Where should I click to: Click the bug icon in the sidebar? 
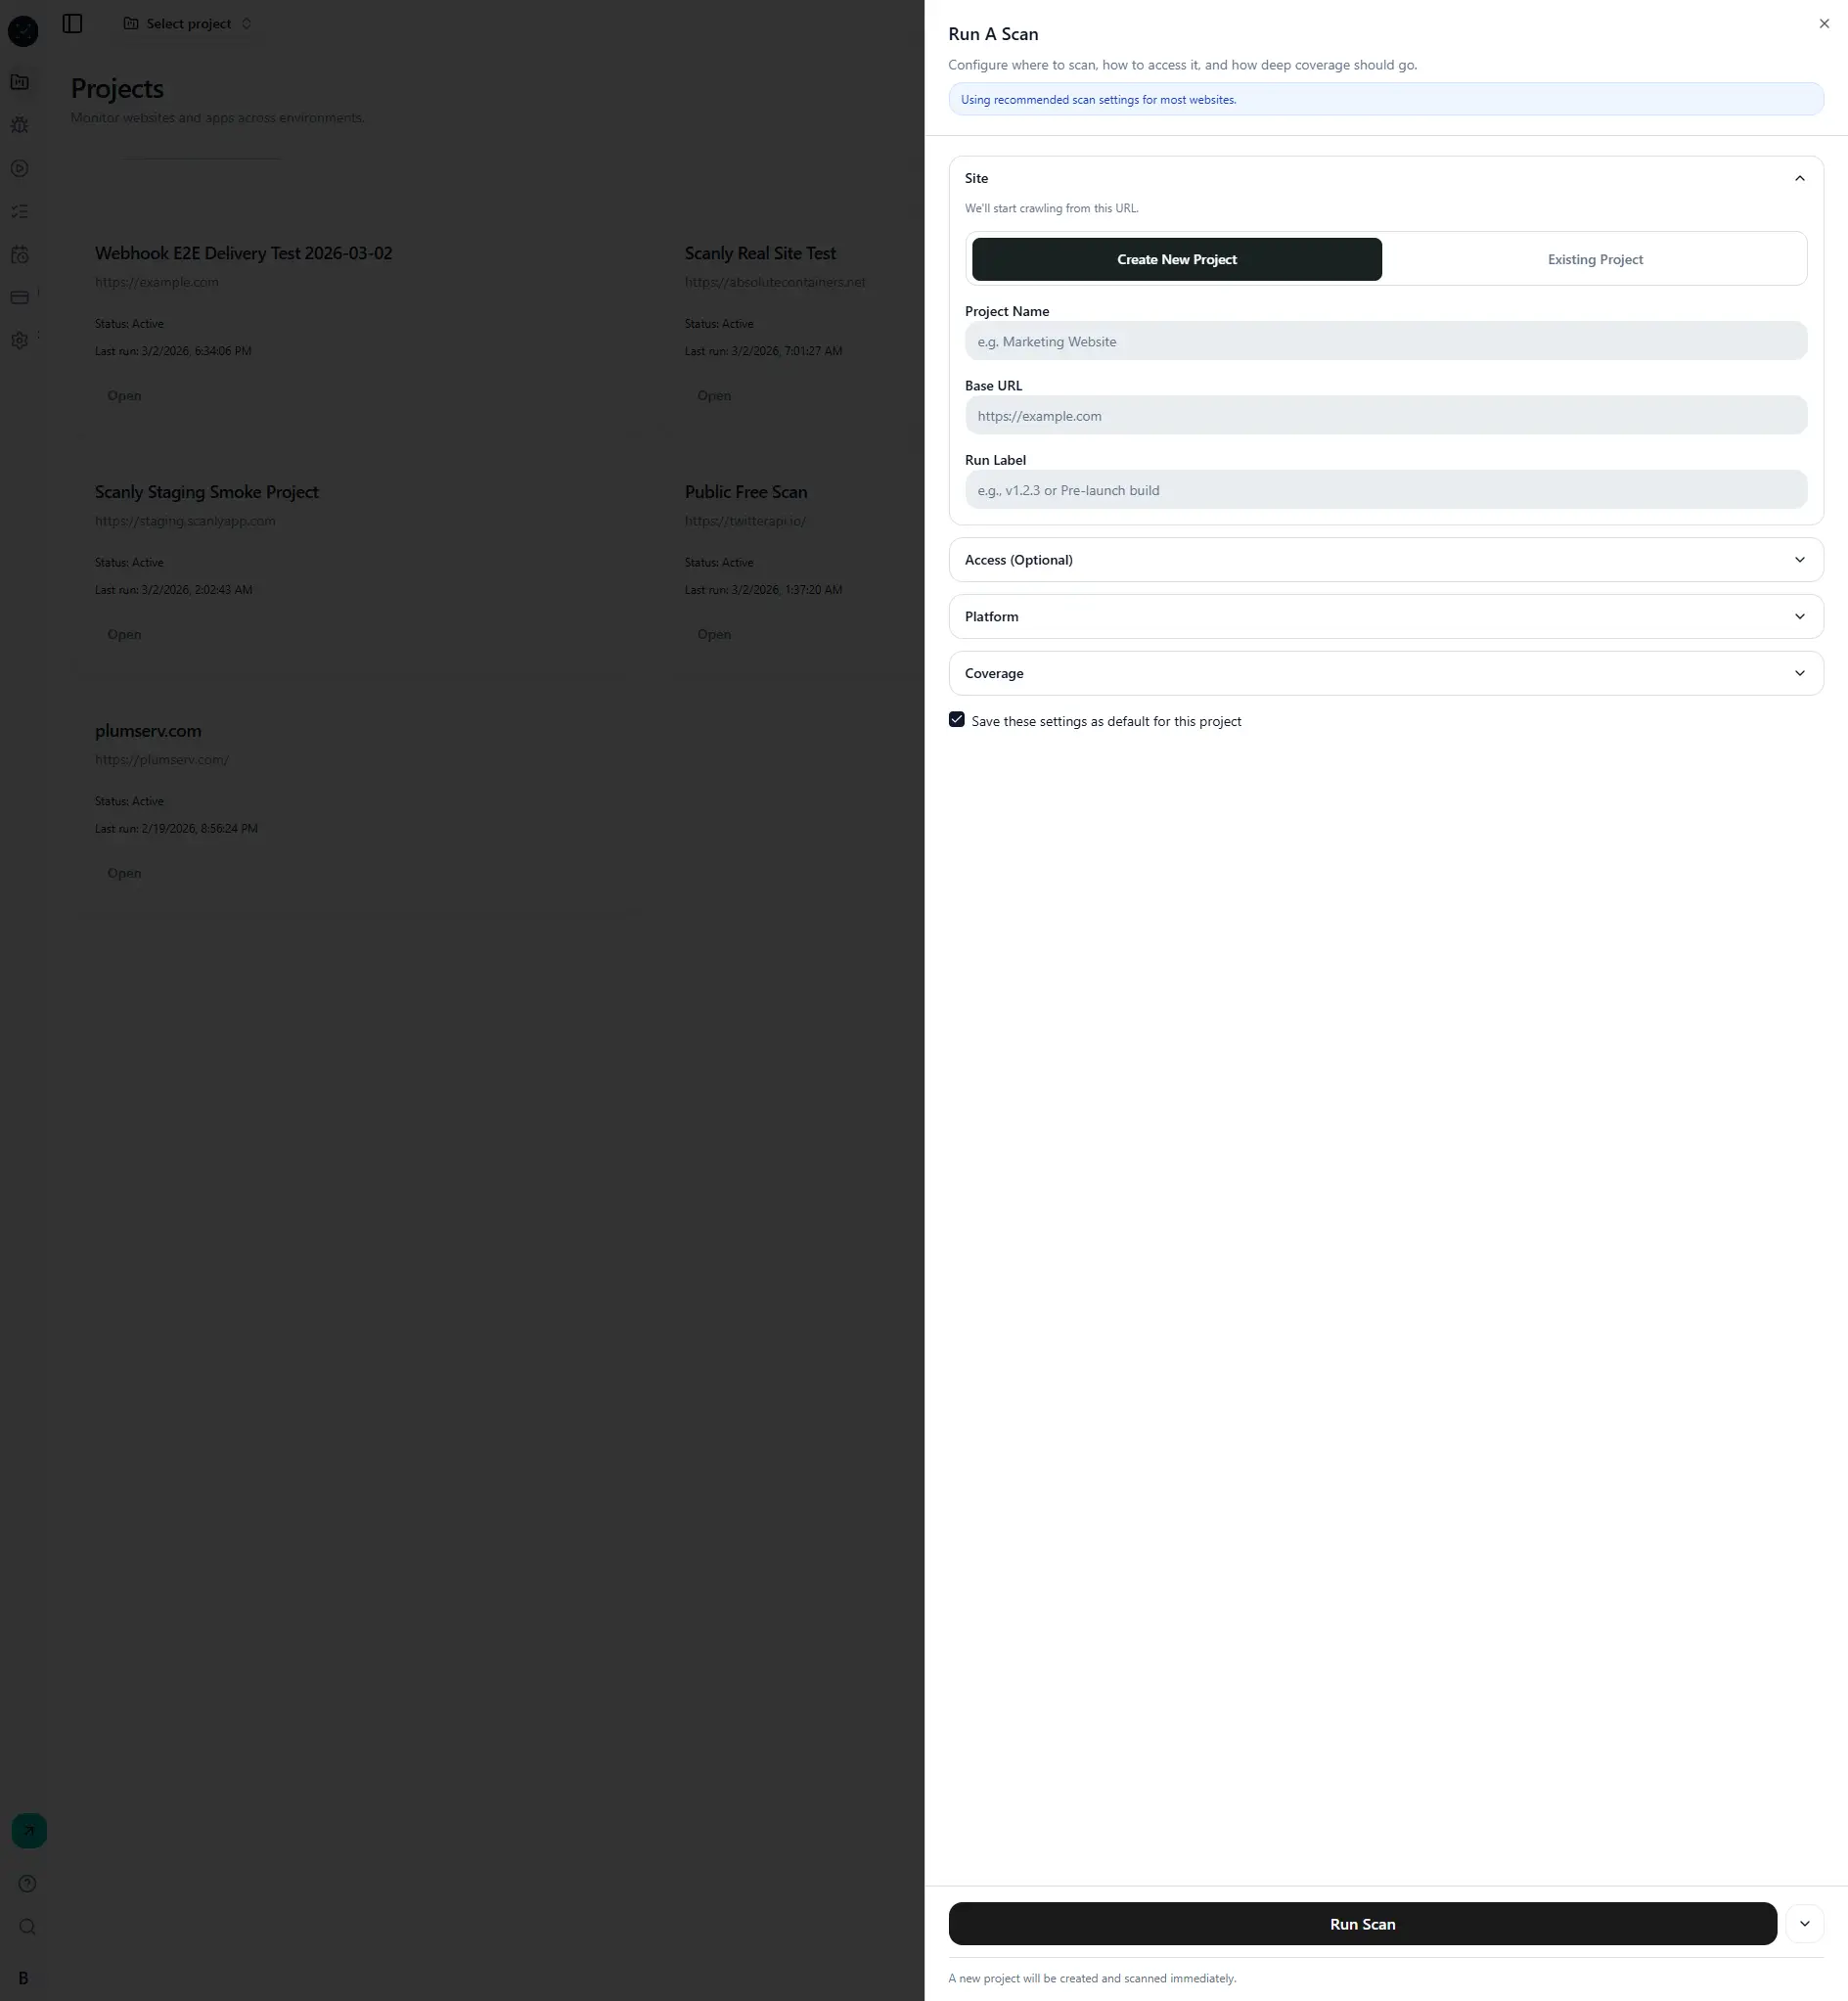pos(20,125)
